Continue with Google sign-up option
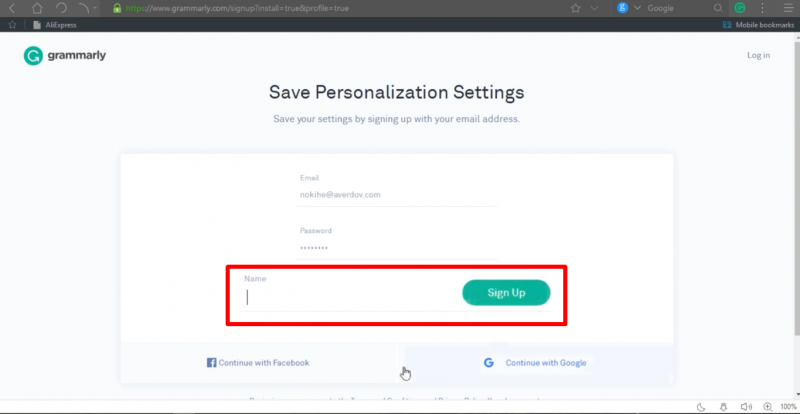 pos(536,362)
